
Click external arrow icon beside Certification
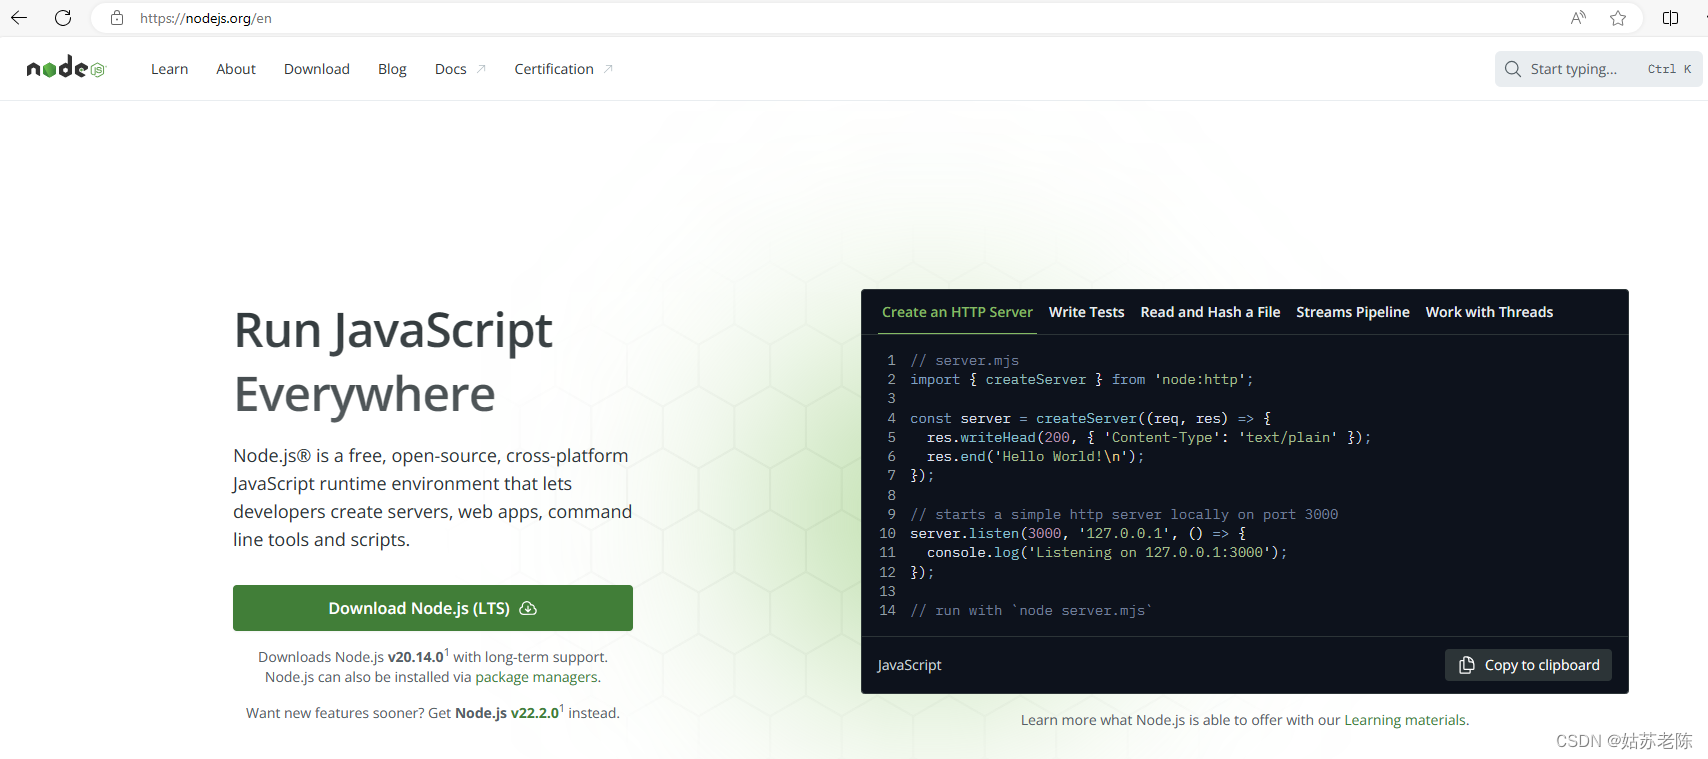[x=608, y=69]
